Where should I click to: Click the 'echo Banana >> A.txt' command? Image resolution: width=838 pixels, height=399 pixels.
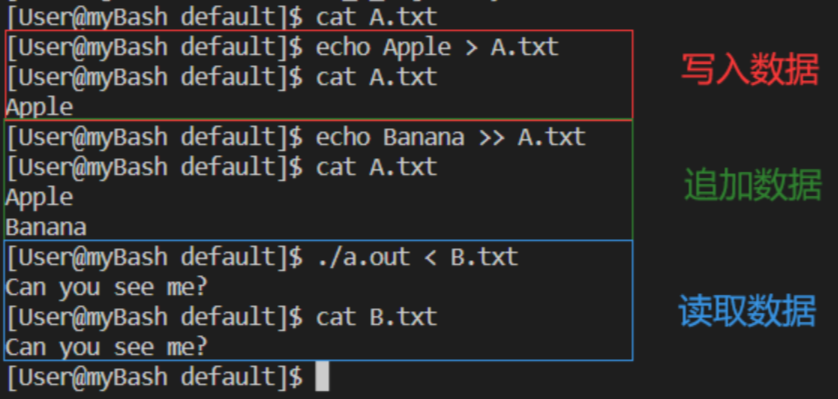(451, 137)
